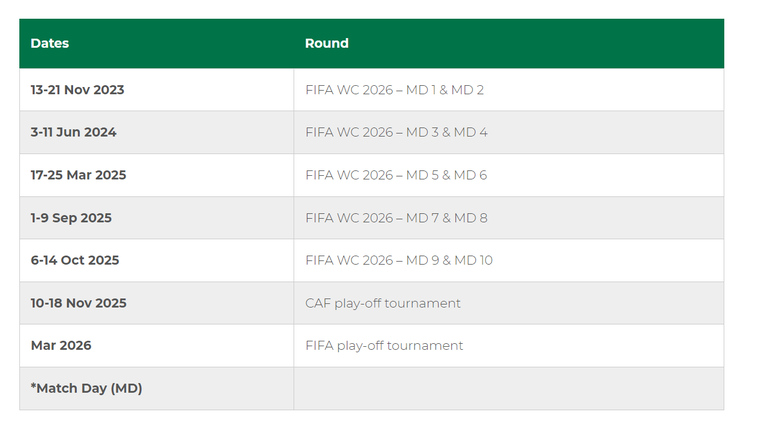
Task: Select the 3-11 Jun 2024 date cell
Action: coord(74,132)
